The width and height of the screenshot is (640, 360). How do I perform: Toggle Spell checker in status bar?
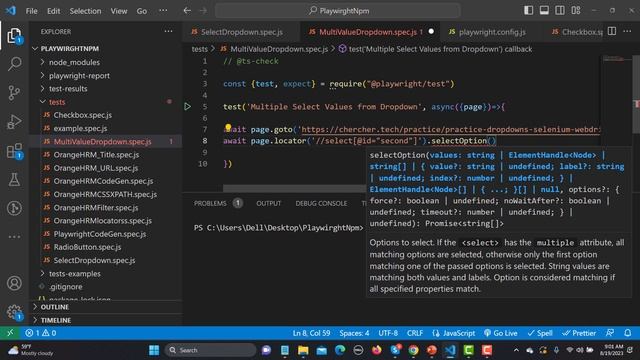540,333
